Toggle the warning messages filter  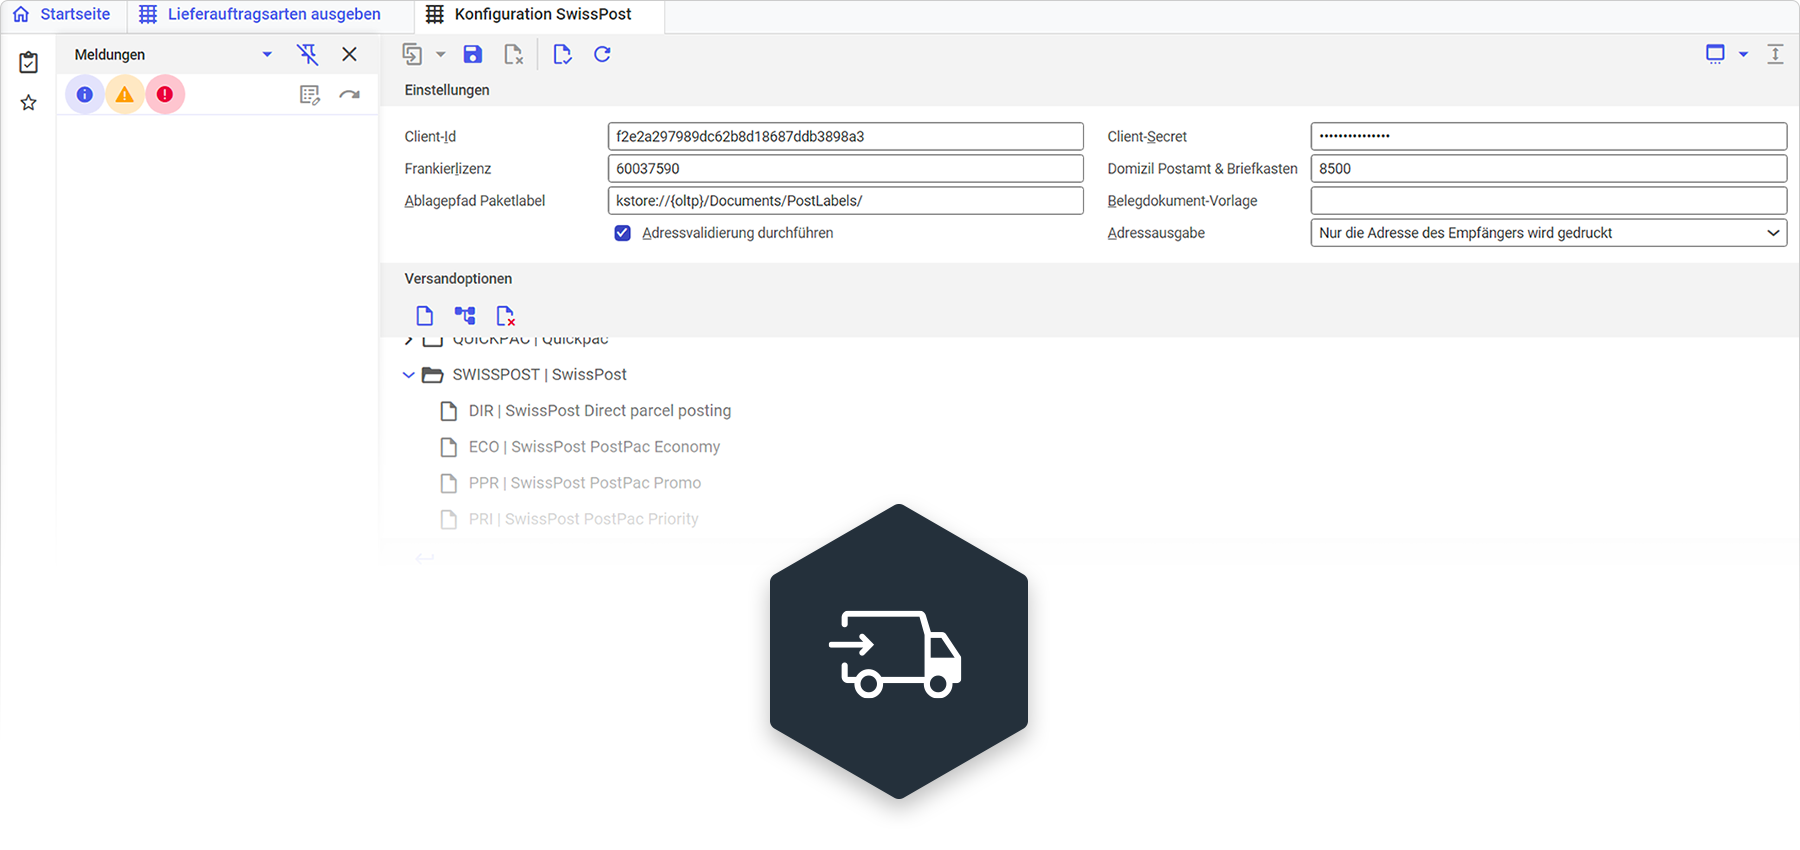pyautogui.click(x=125, y=95)
